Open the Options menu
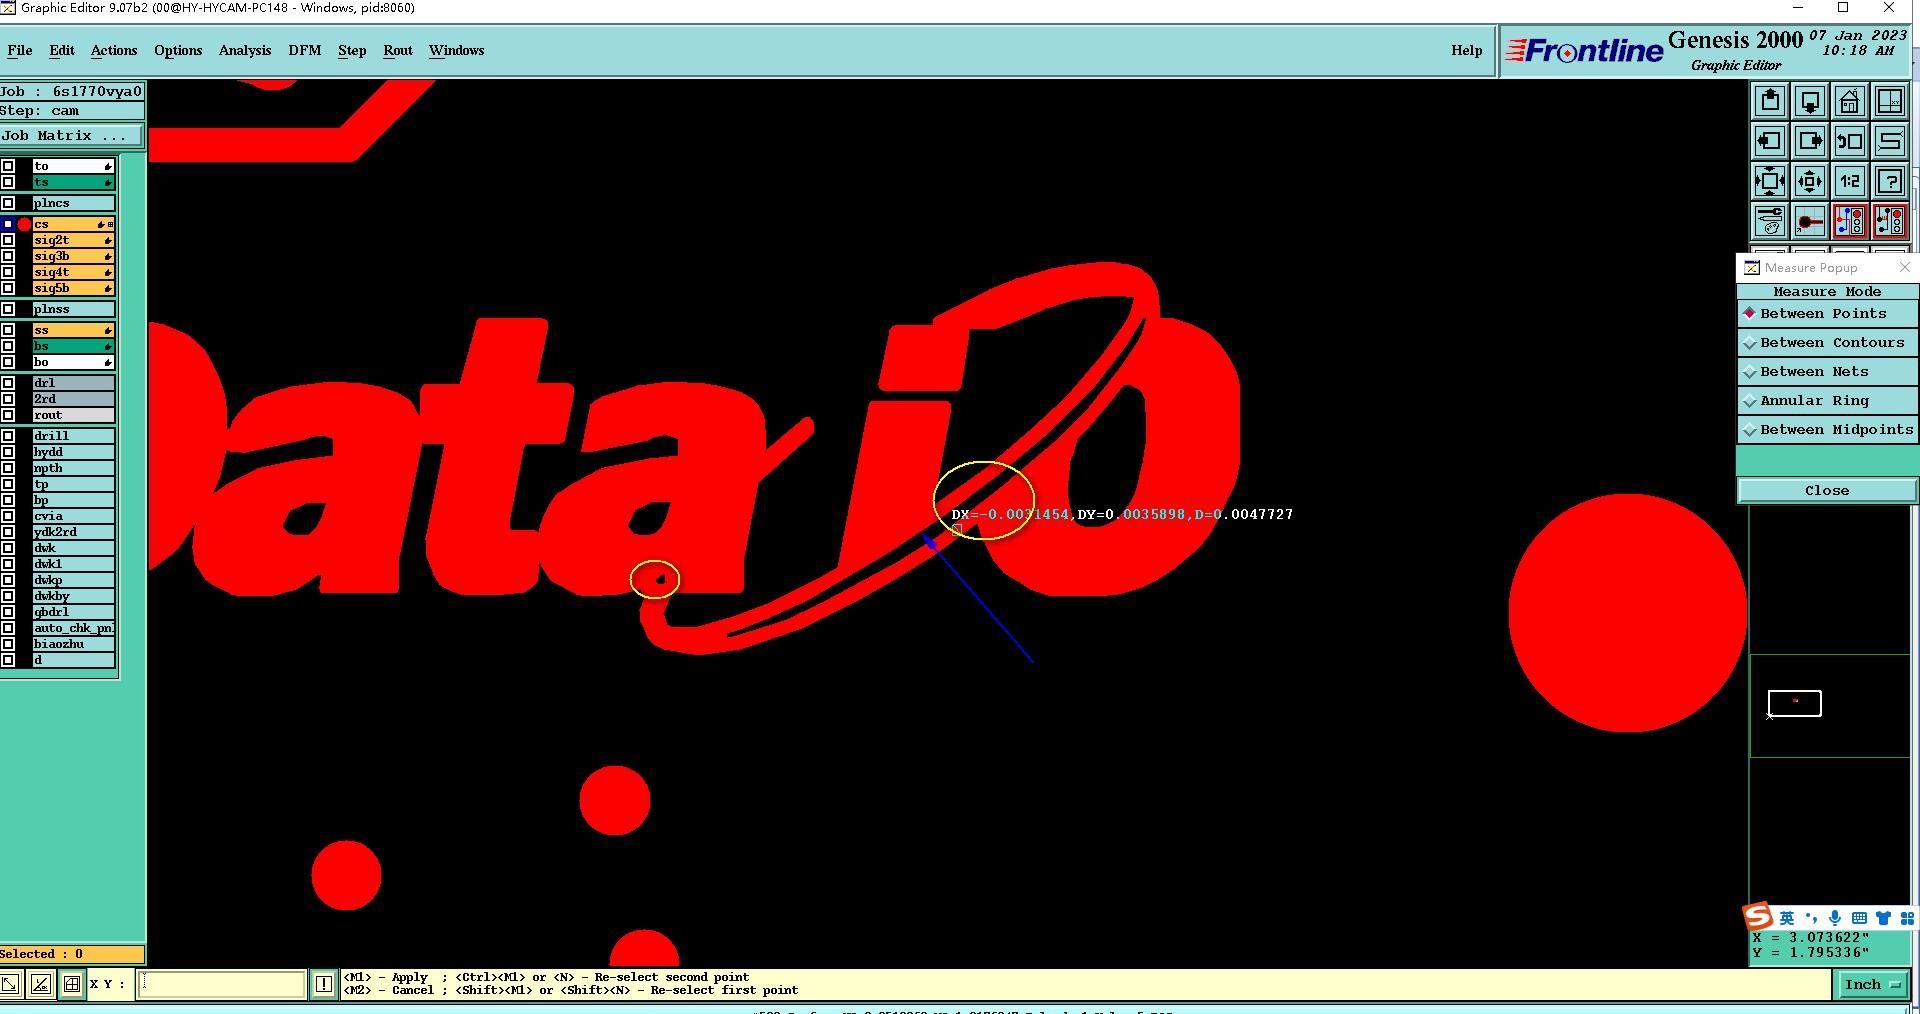 (178, 51)
